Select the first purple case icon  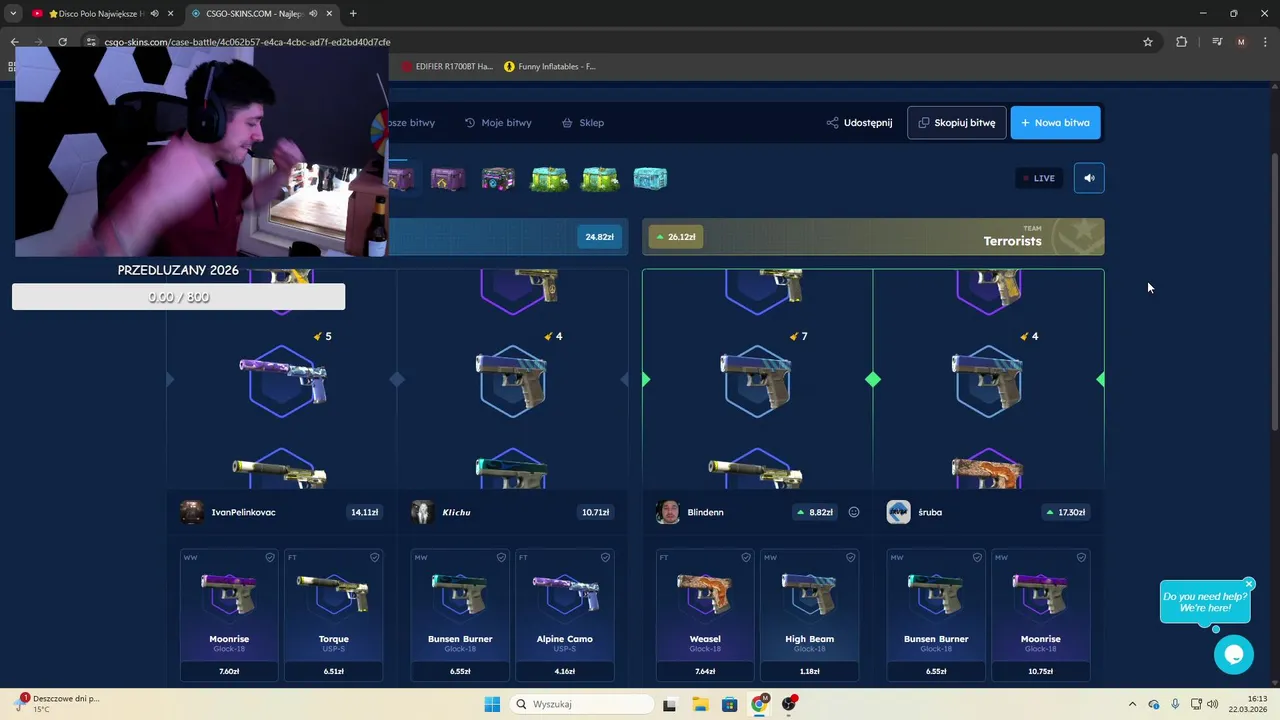pos(400,179)
